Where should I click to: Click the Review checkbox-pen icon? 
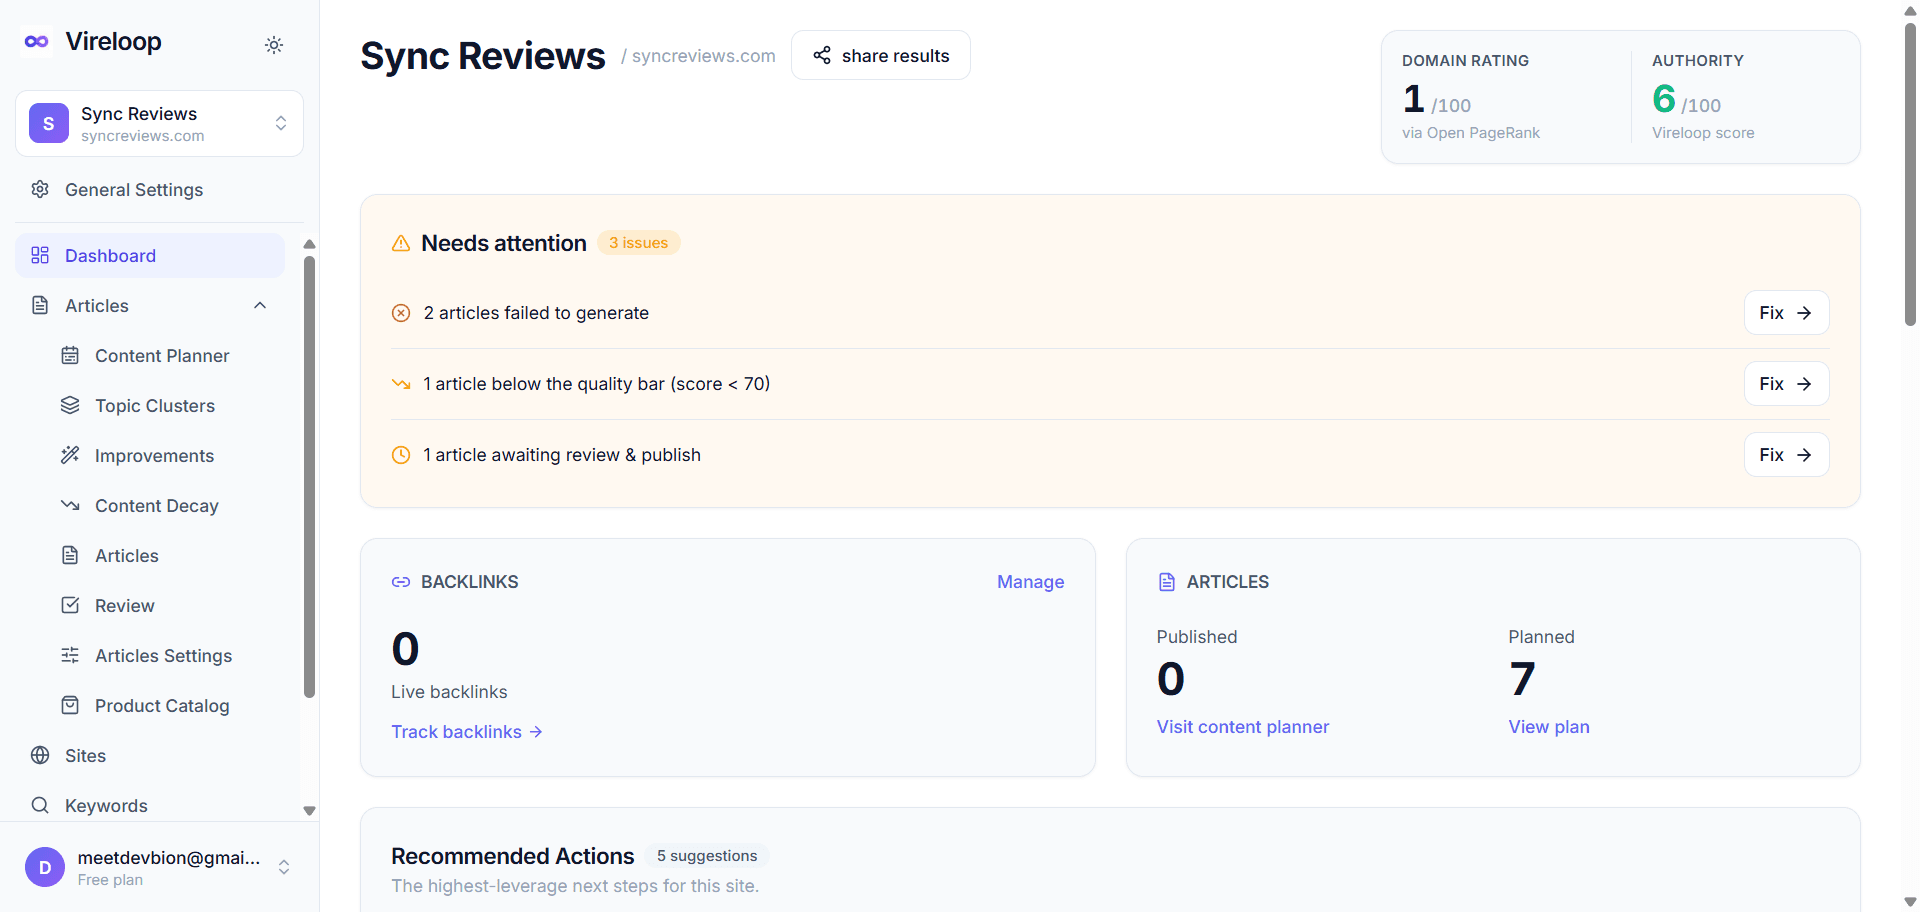tap(70, 605)
